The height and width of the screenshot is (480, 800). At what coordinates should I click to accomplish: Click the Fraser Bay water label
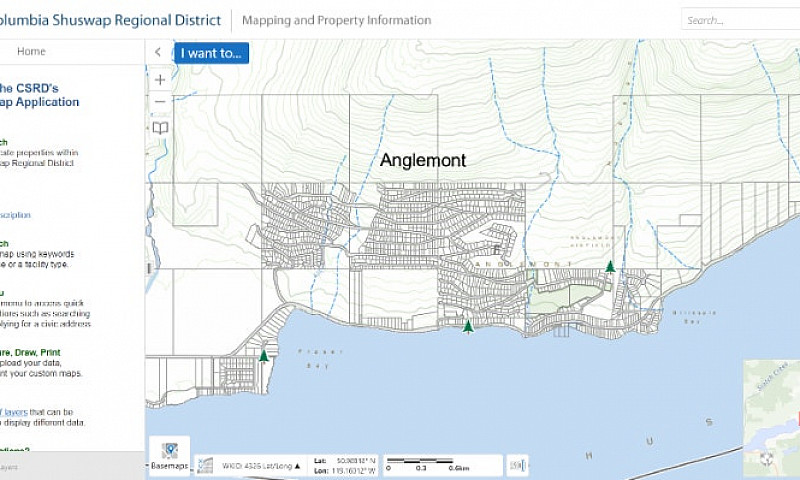tap(320, 359)
